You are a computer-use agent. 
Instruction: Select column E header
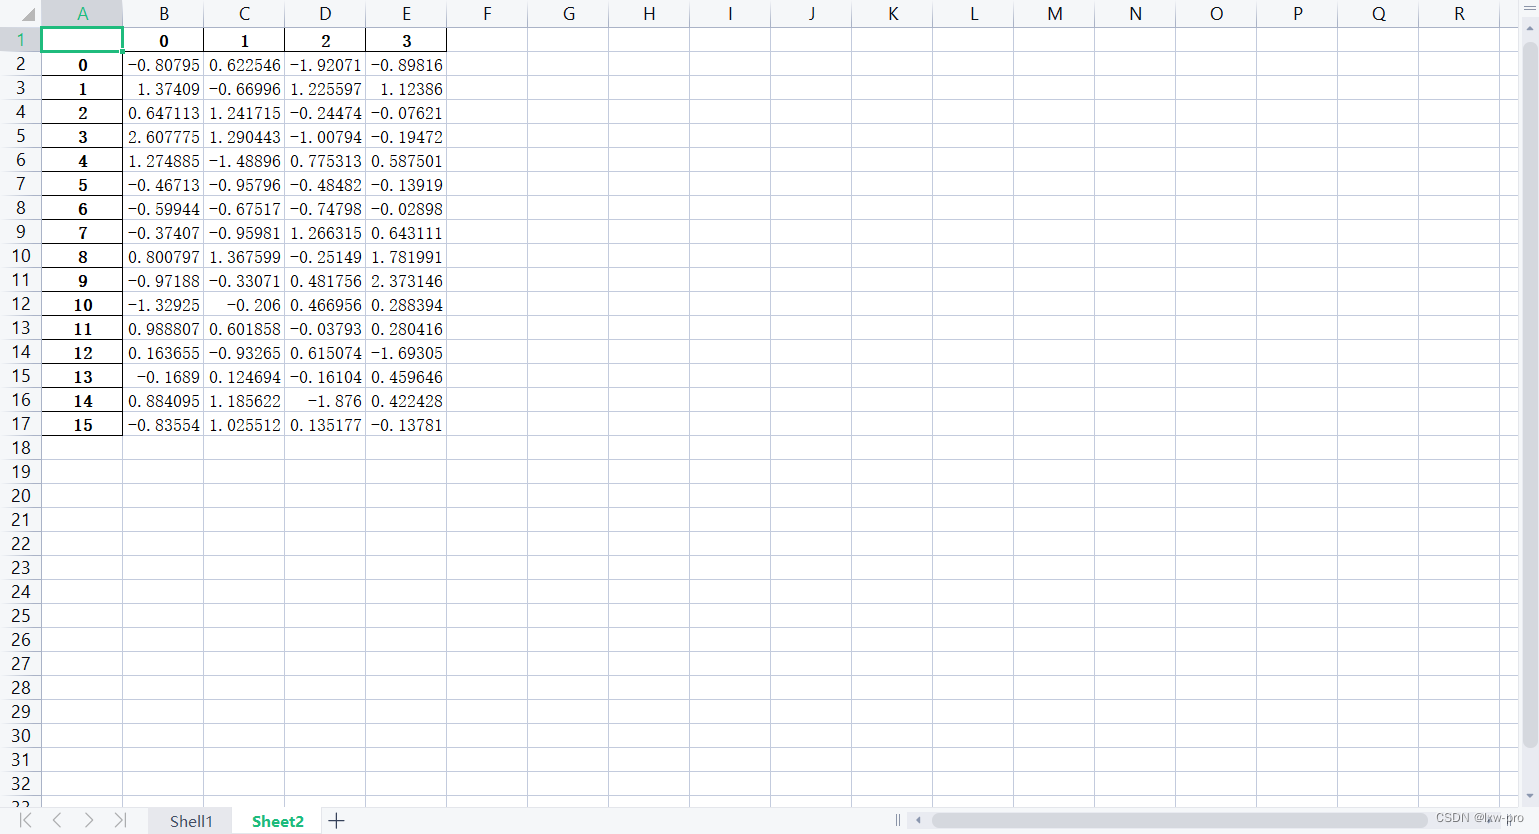click(x=406, y=14)
